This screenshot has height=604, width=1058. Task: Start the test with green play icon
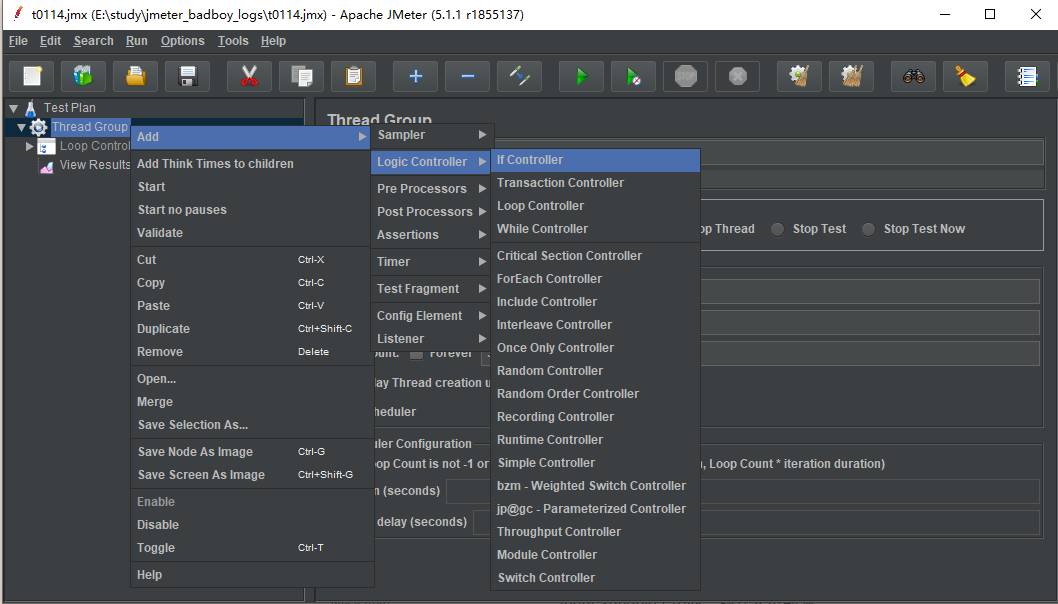coord(582,76)
